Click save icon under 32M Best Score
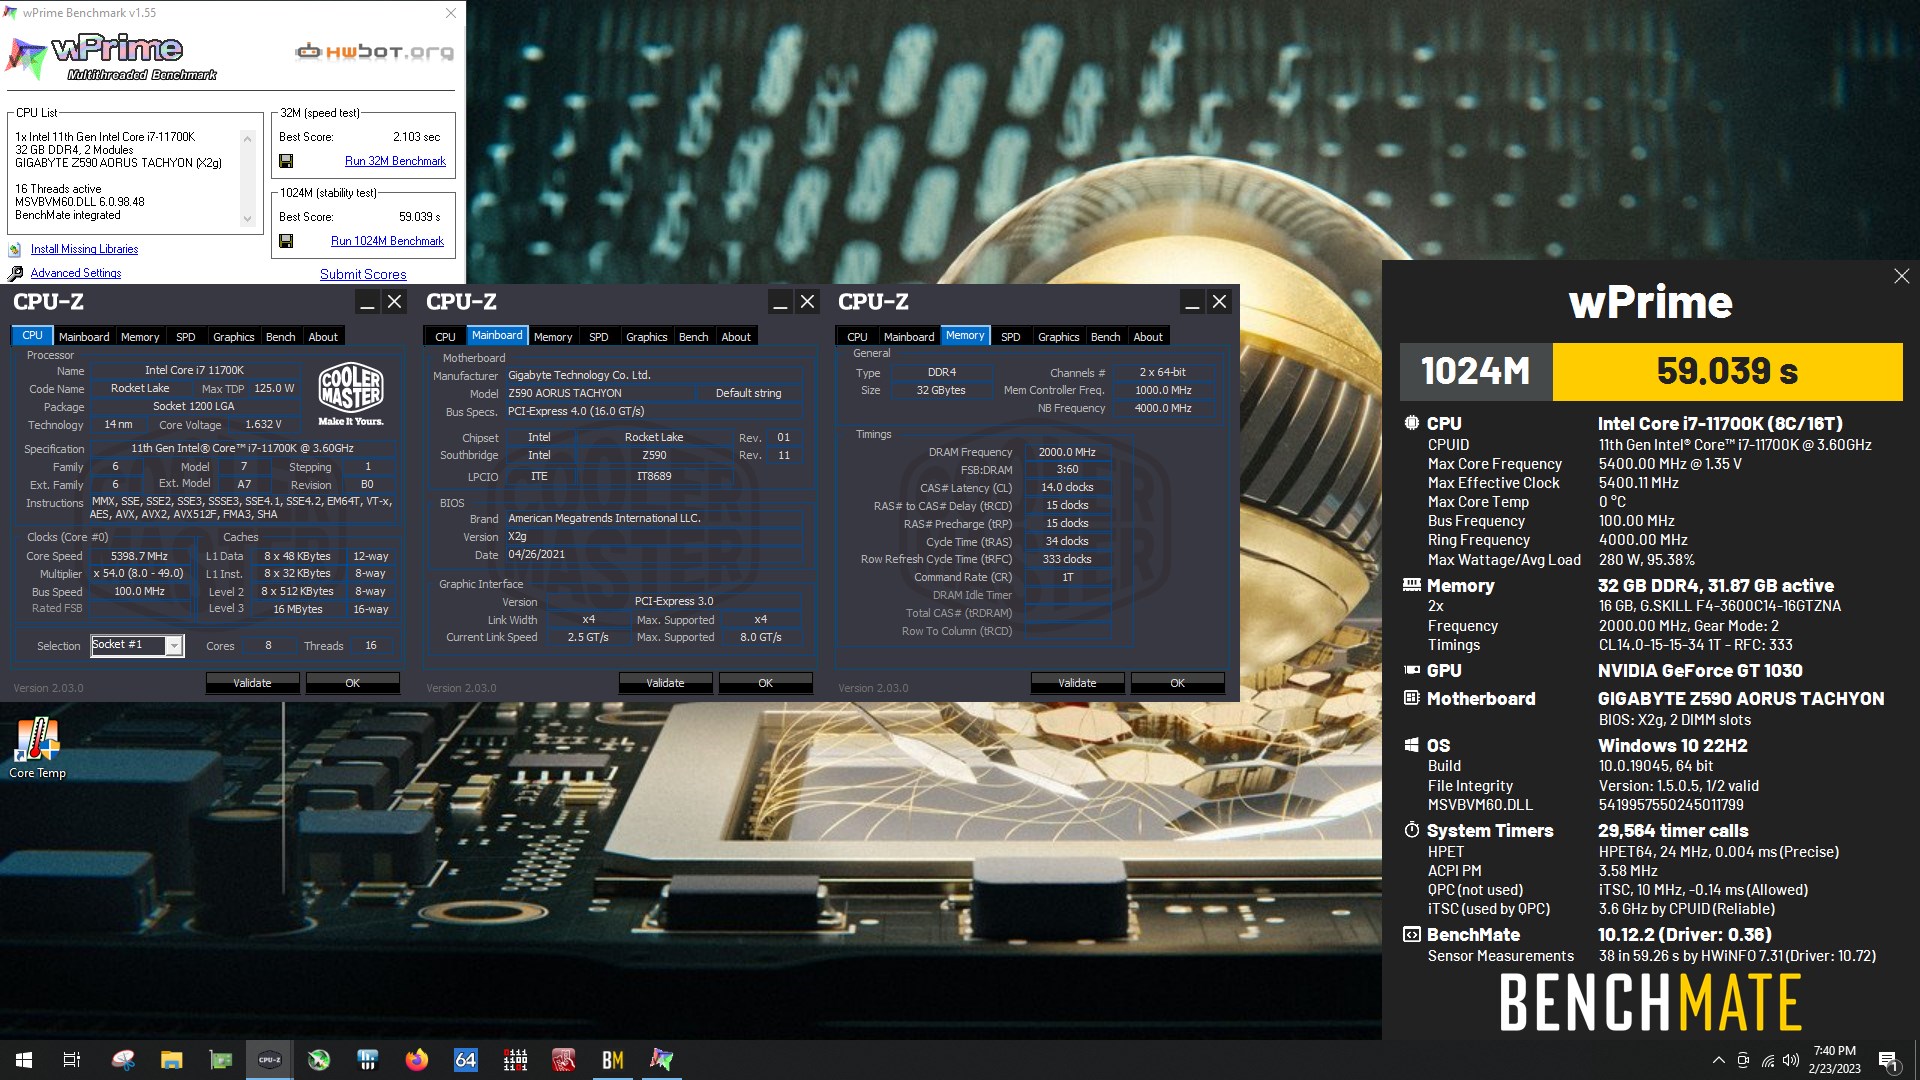 pos(286,161)
